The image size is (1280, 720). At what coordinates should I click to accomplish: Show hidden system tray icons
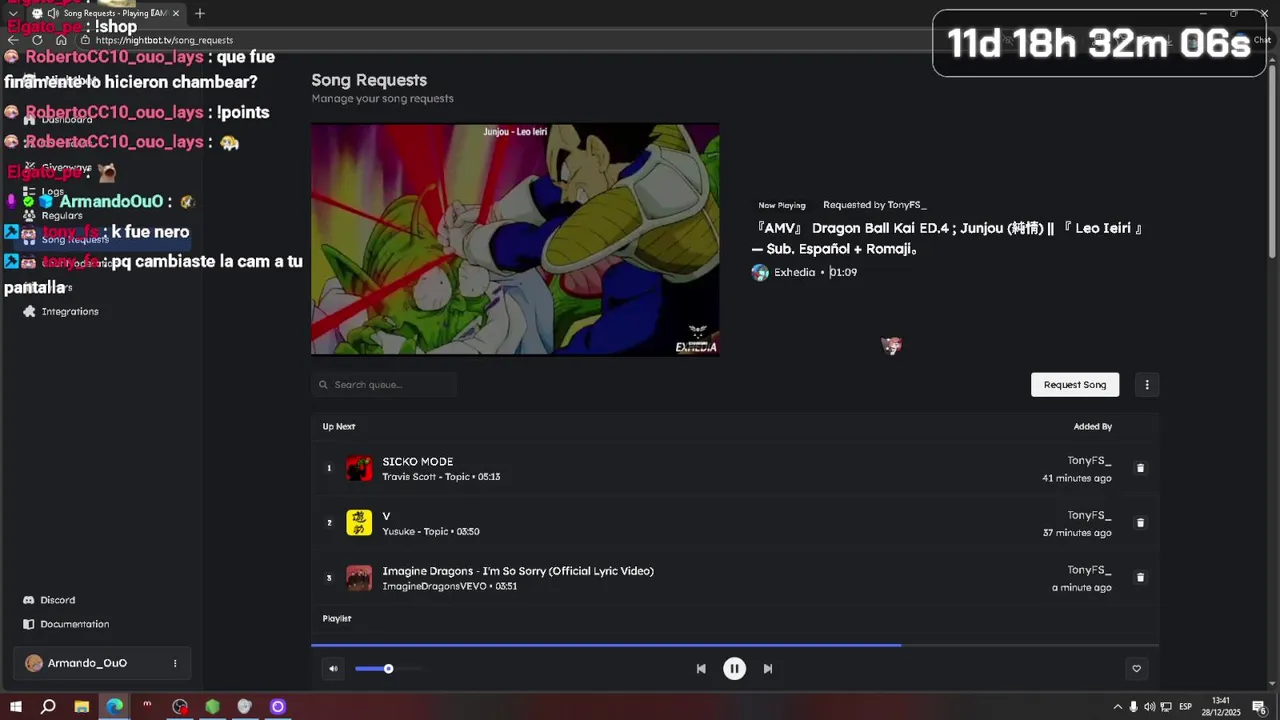pyautogui.click(x=1118, y=707)
